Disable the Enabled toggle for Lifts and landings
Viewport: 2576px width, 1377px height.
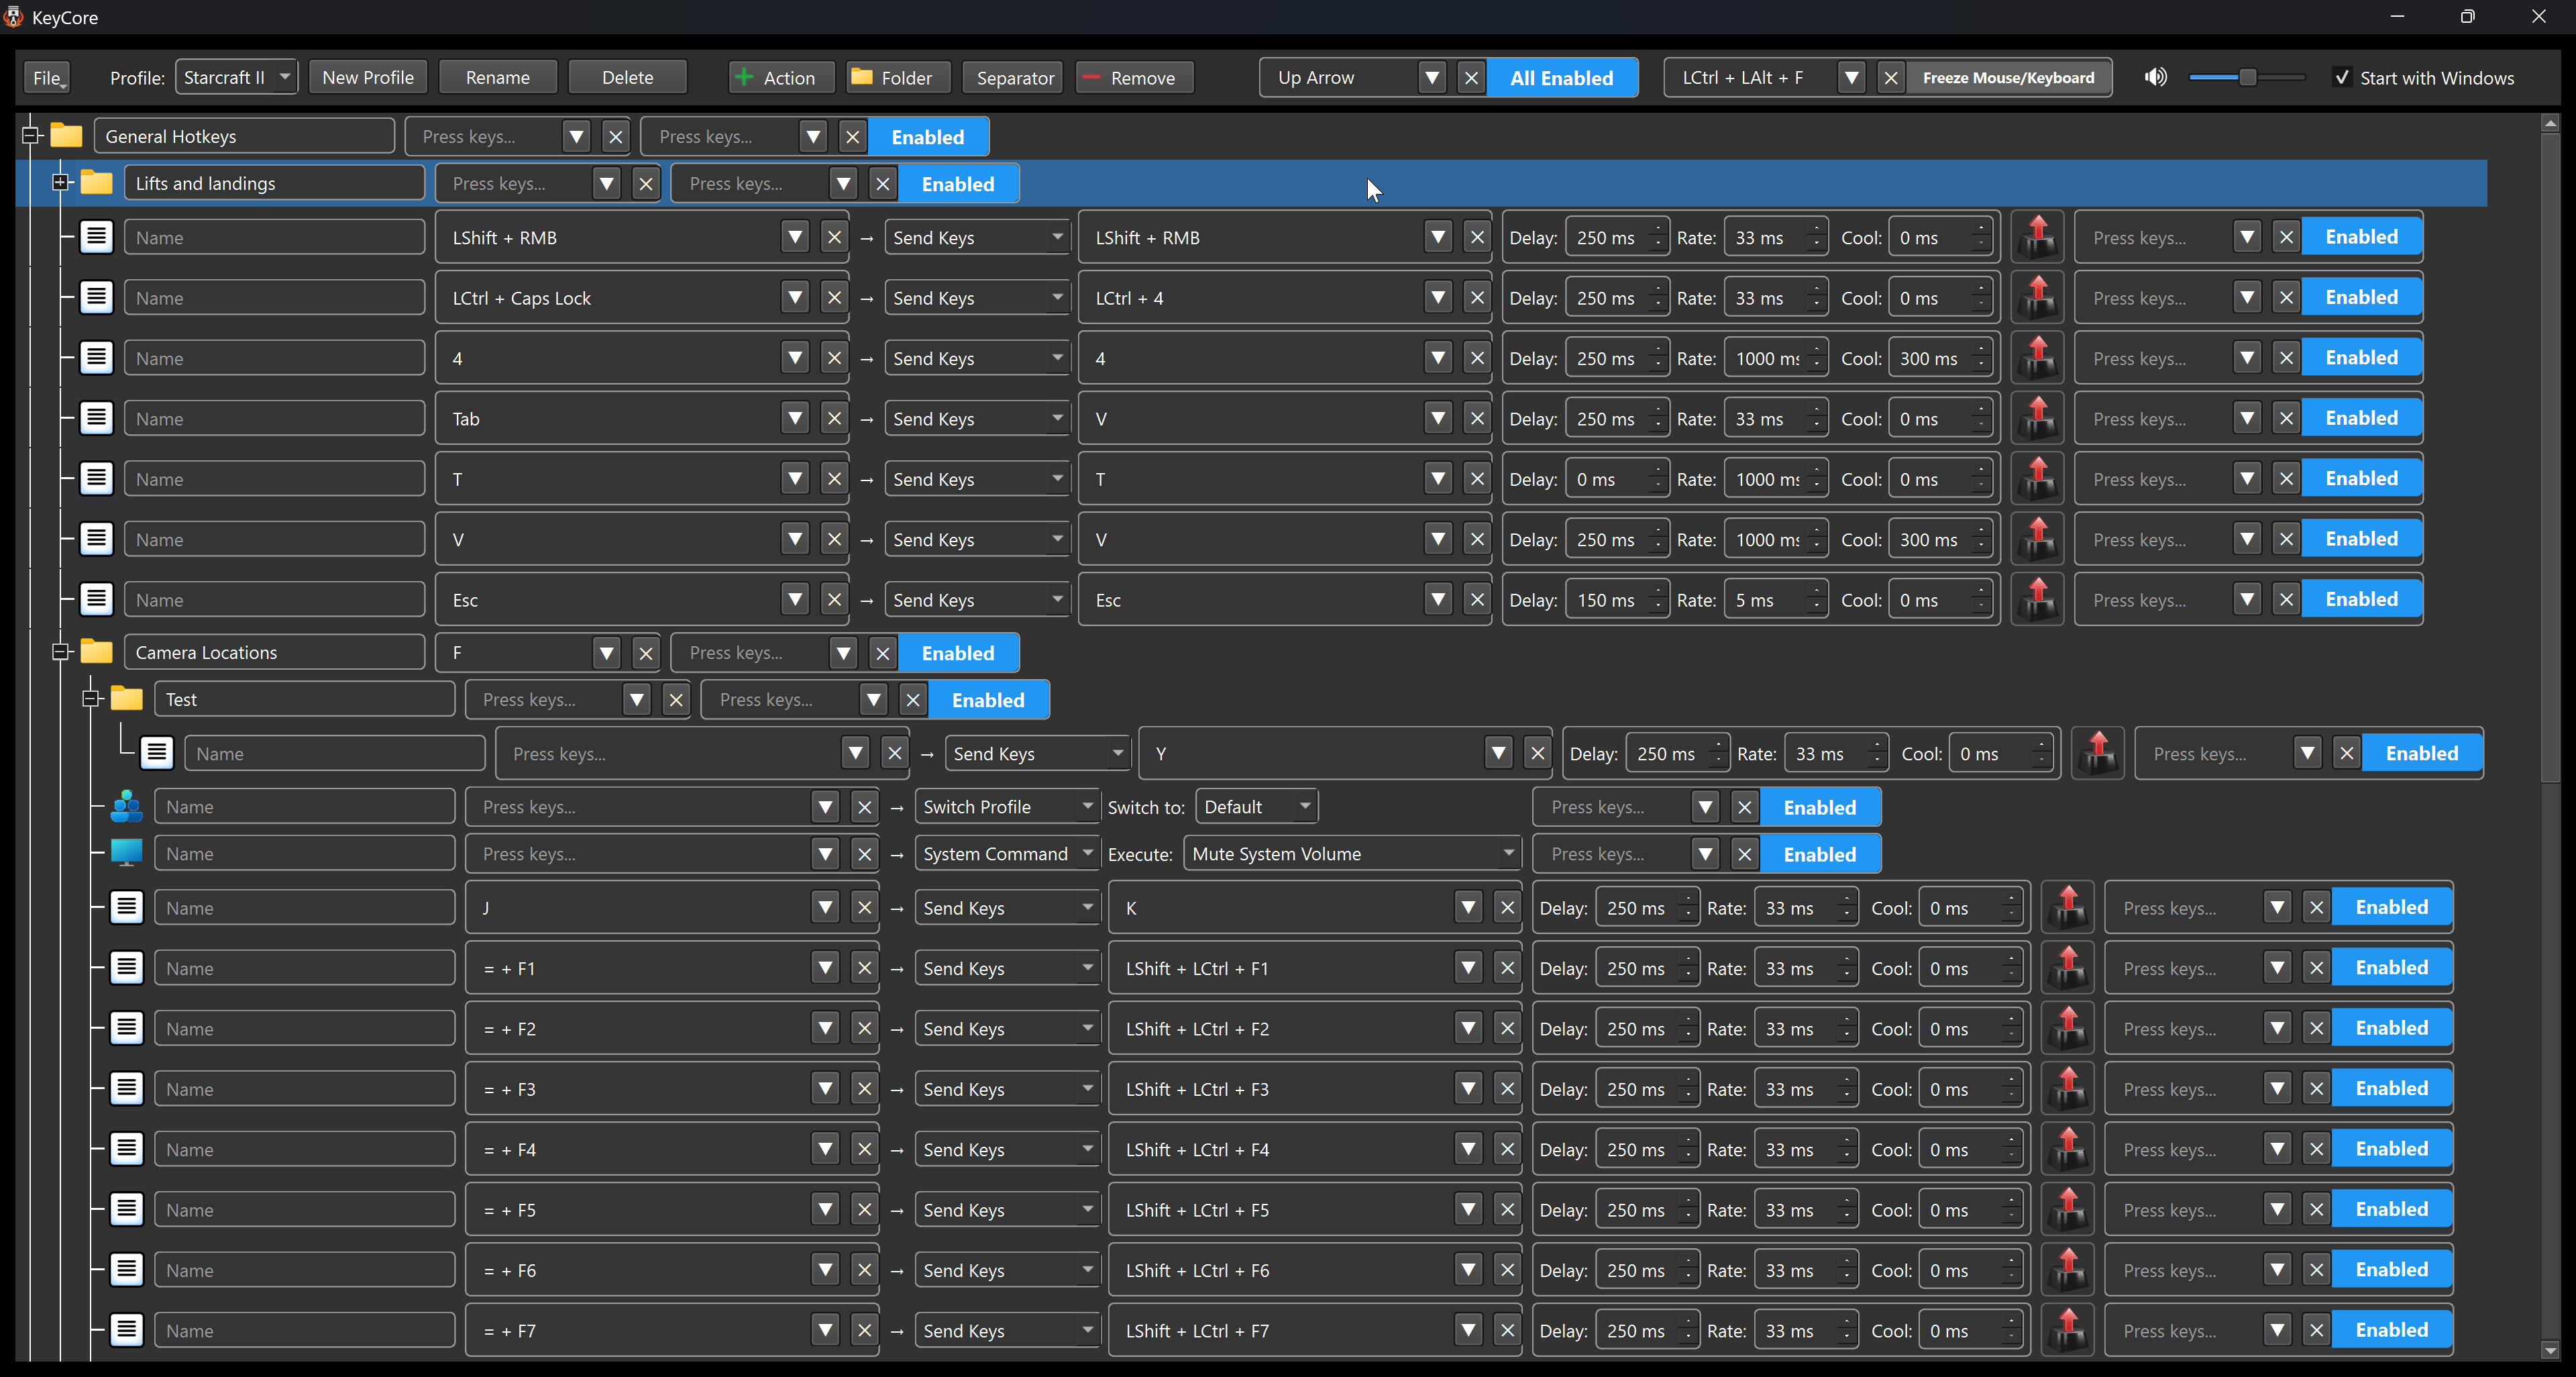tap(957, 183)
